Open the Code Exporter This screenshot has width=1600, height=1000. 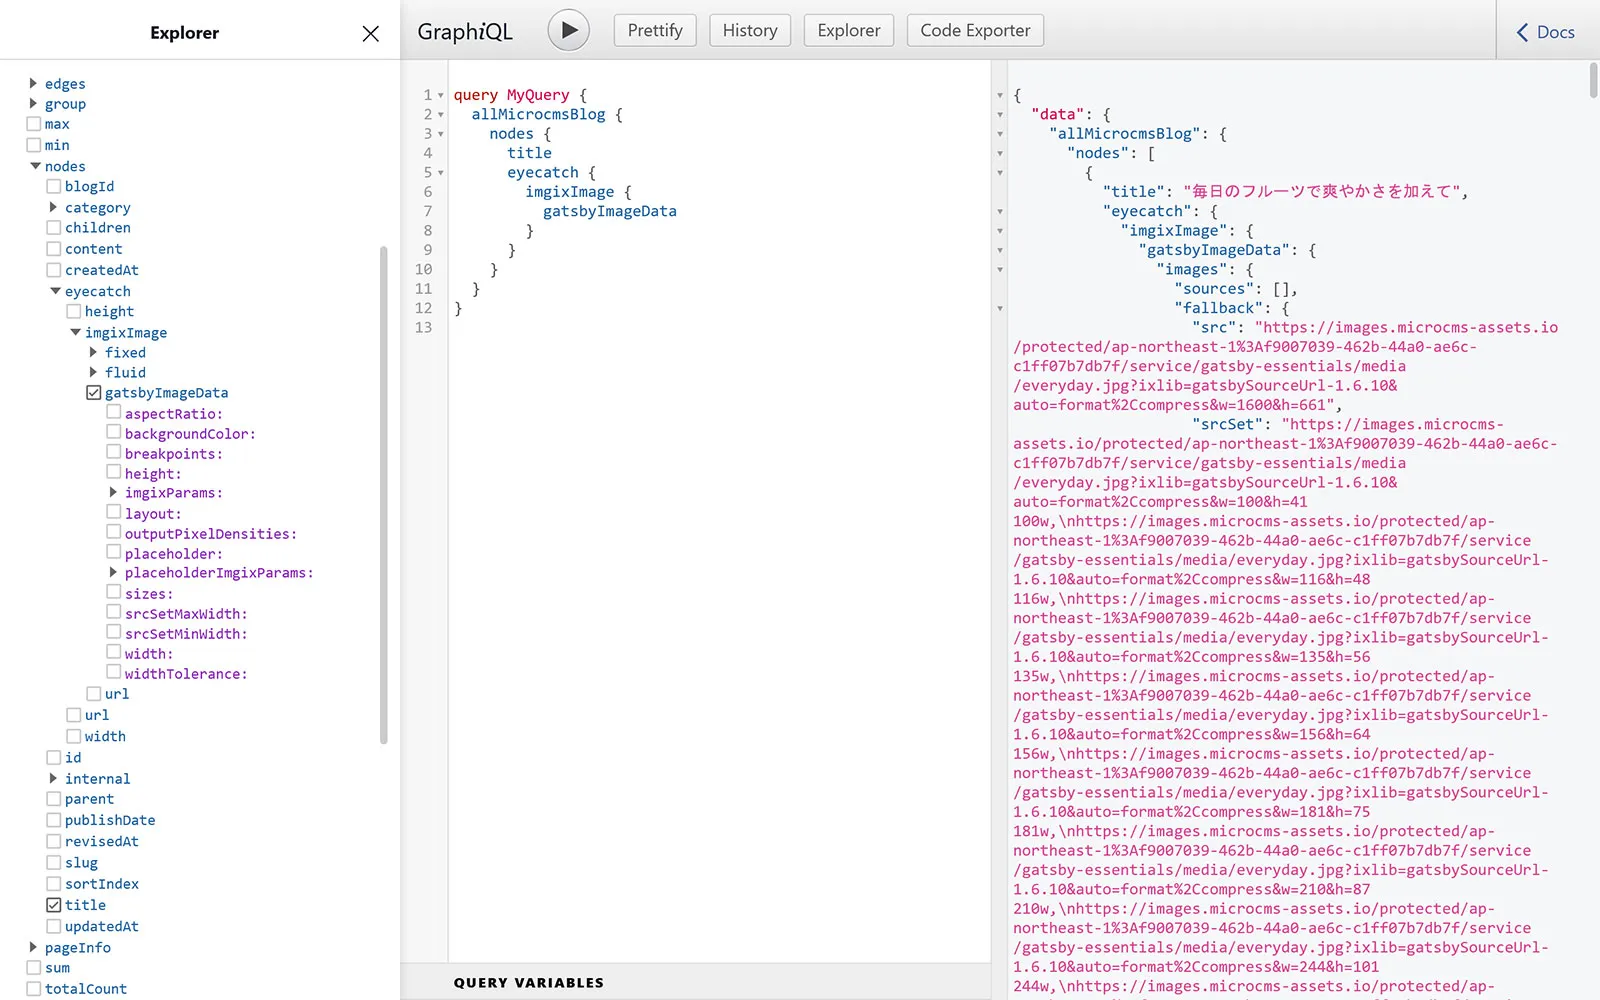pyautogui.click(x=974, y=30)
